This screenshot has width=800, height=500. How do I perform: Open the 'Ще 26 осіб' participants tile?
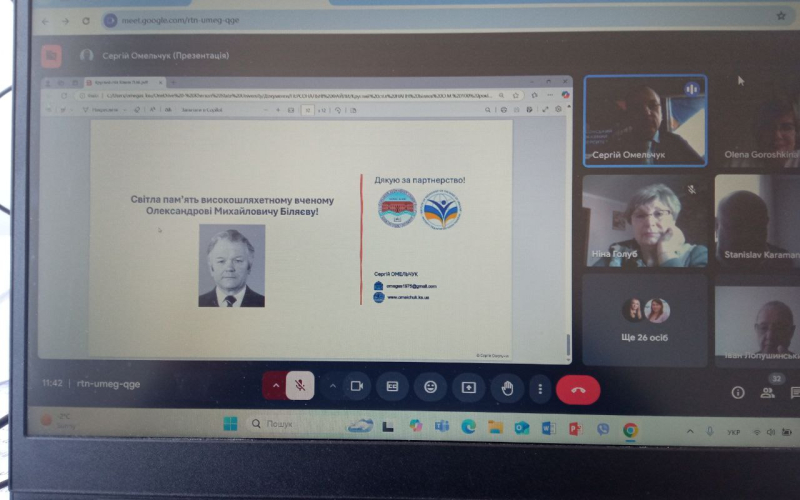coord(645,320)
